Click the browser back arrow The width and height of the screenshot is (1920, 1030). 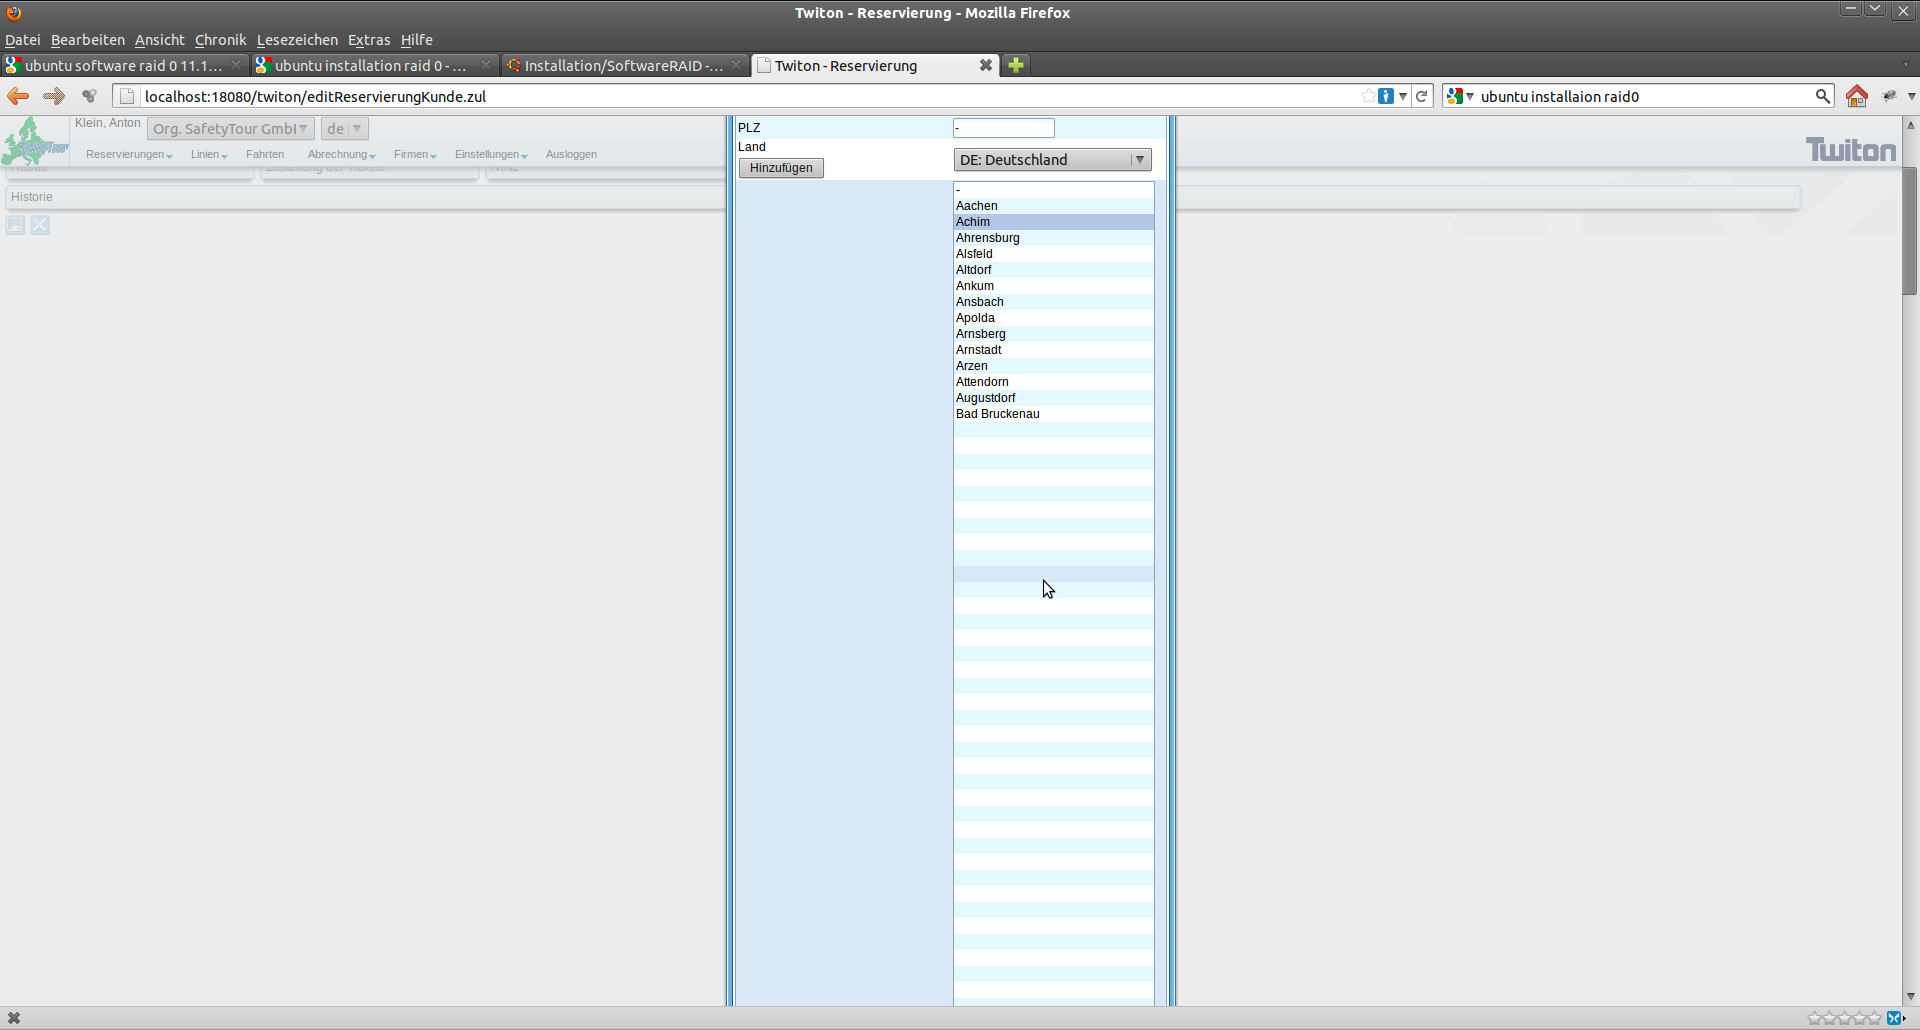[18, 96]
